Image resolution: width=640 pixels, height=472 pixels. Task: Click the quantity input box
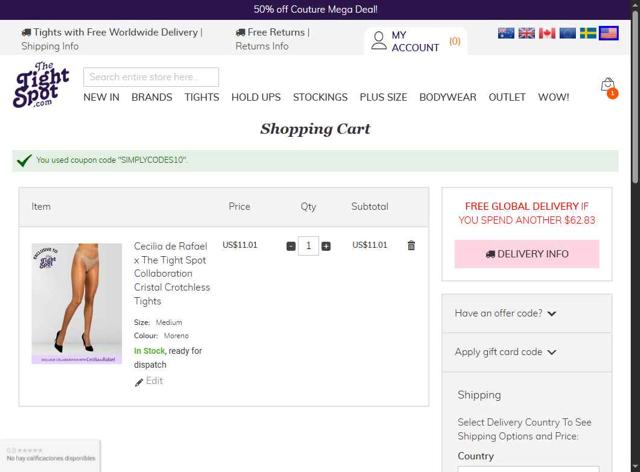(x=308, y=246)
